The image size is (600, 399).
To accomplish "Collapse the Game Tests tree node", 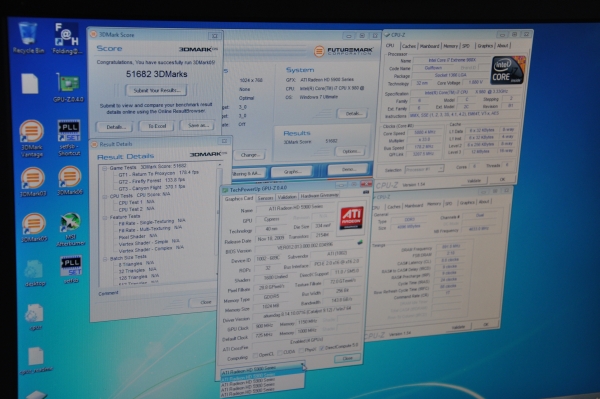I will click(104, 169).
